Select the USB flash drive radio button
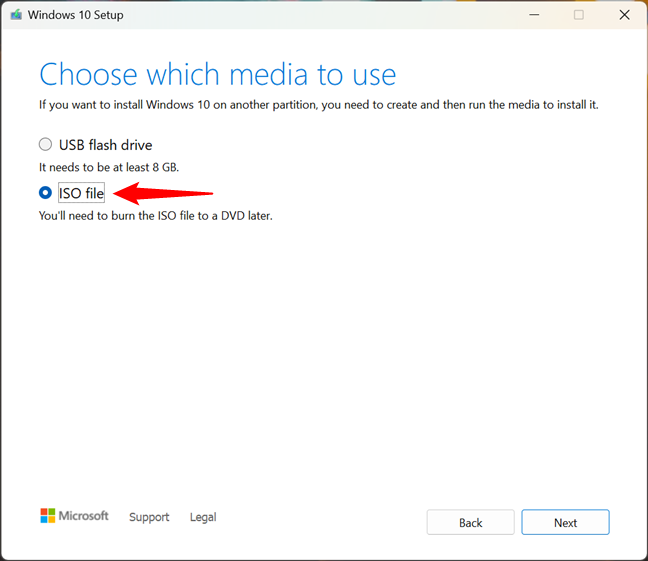Image resolution: width=648 pixels, height=561 pixels. (45, 145)
